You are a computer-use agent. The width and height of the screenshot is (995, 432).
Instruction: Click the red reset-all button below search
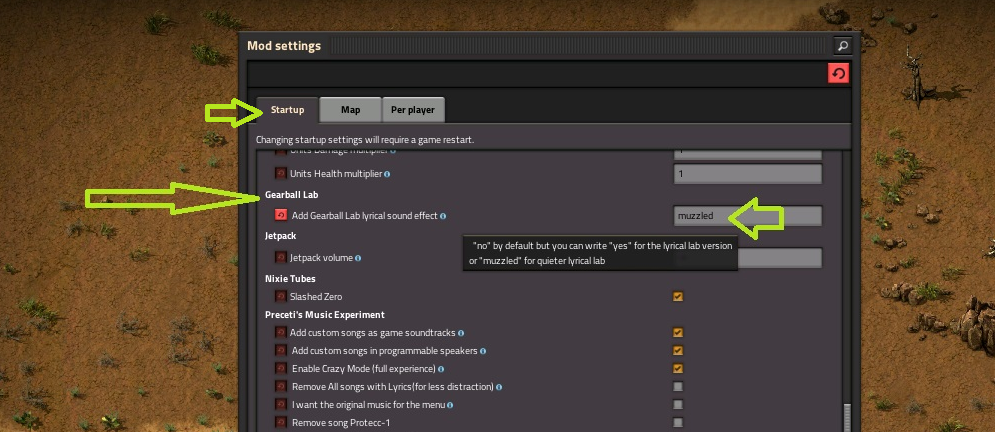pyautogui.click(x=838, y=74)
